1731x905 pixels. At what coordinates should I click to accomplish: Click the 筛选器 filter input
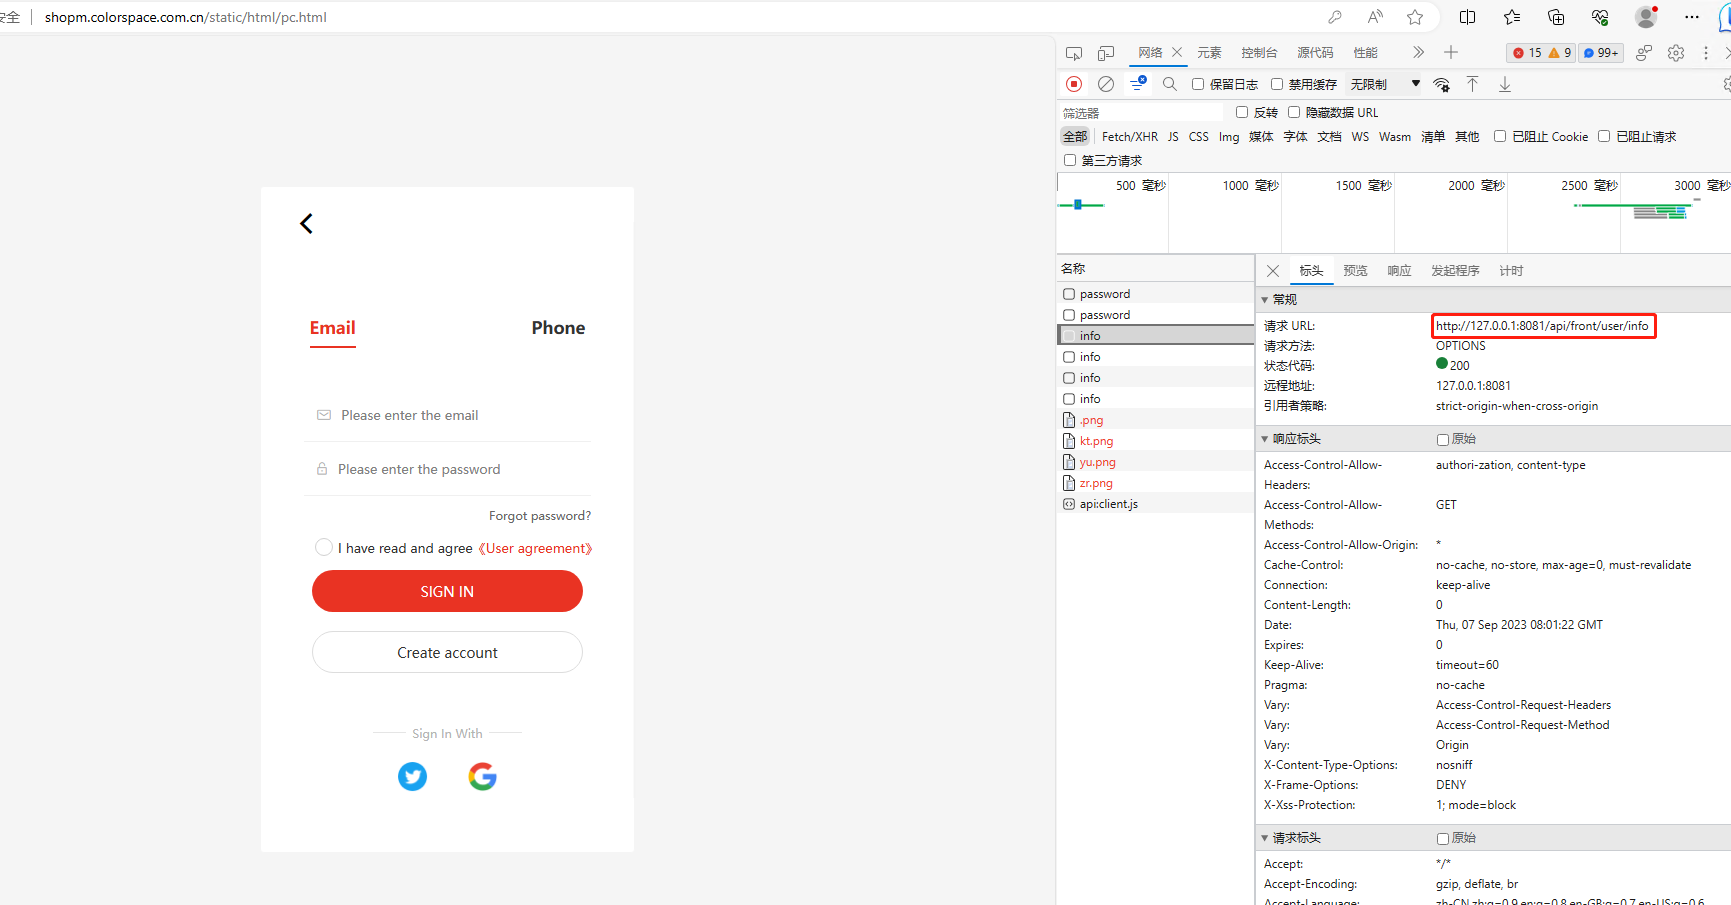click(x=1141, y=113)
